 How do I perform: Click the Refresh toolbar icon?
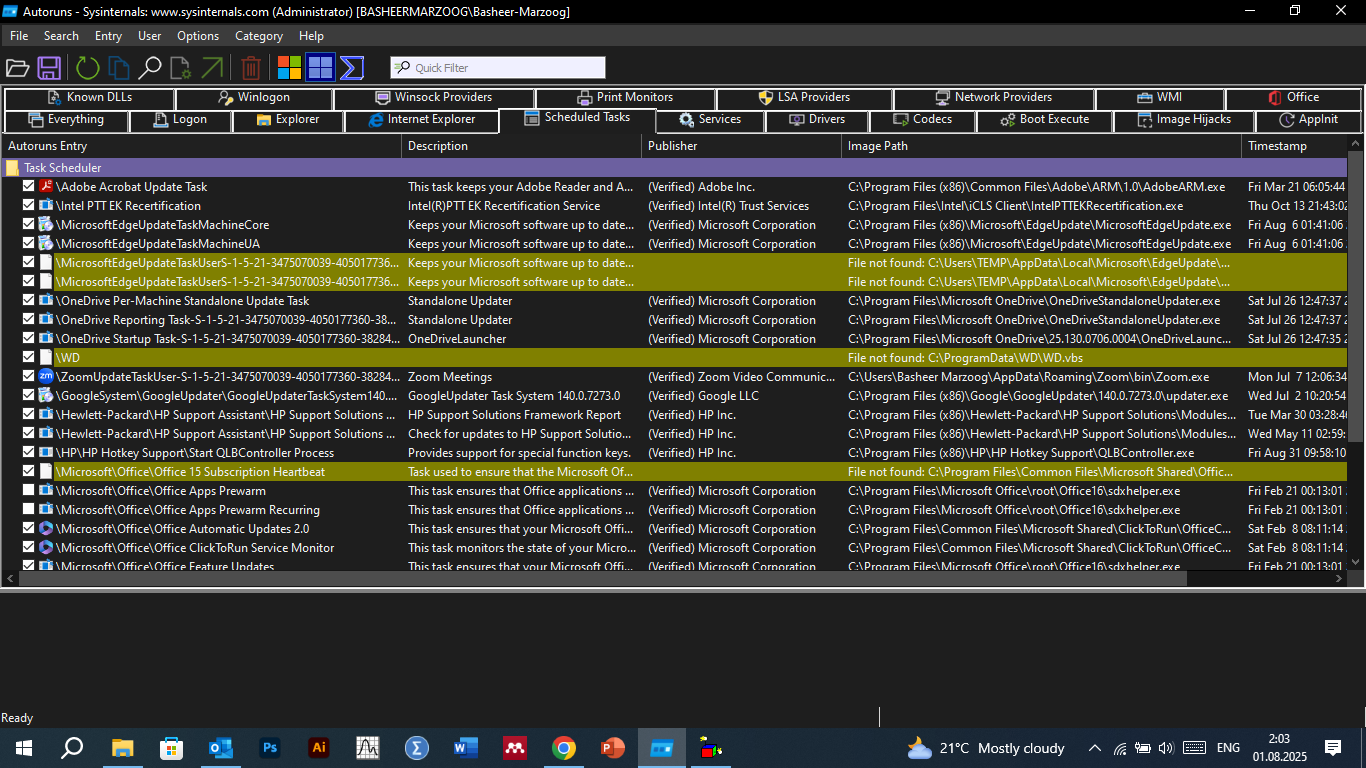85,67
